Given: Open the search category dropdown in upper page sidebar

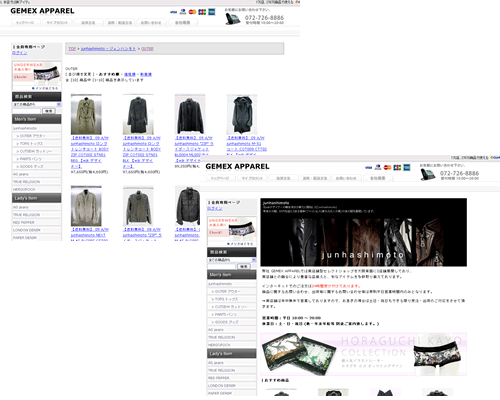Looking at the screenshot, I should coord(37,104).
